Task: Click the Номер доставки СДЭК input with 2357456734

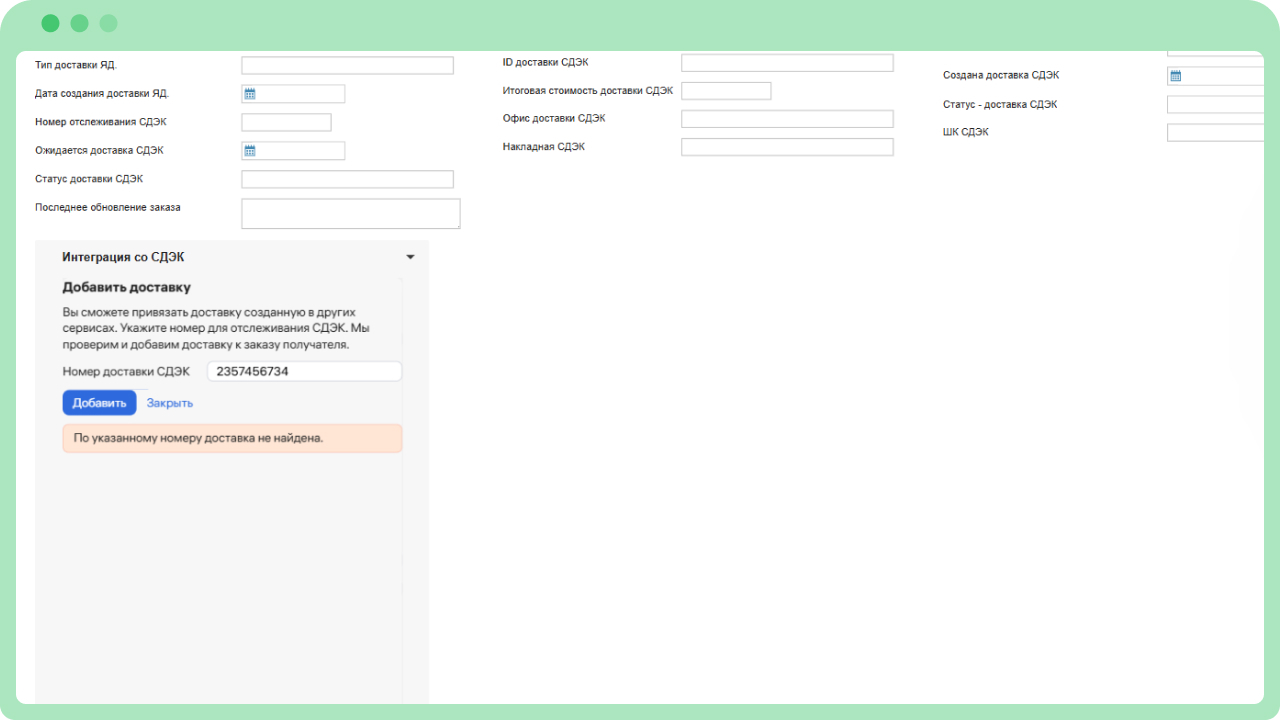Action: [x=305, y=372]
